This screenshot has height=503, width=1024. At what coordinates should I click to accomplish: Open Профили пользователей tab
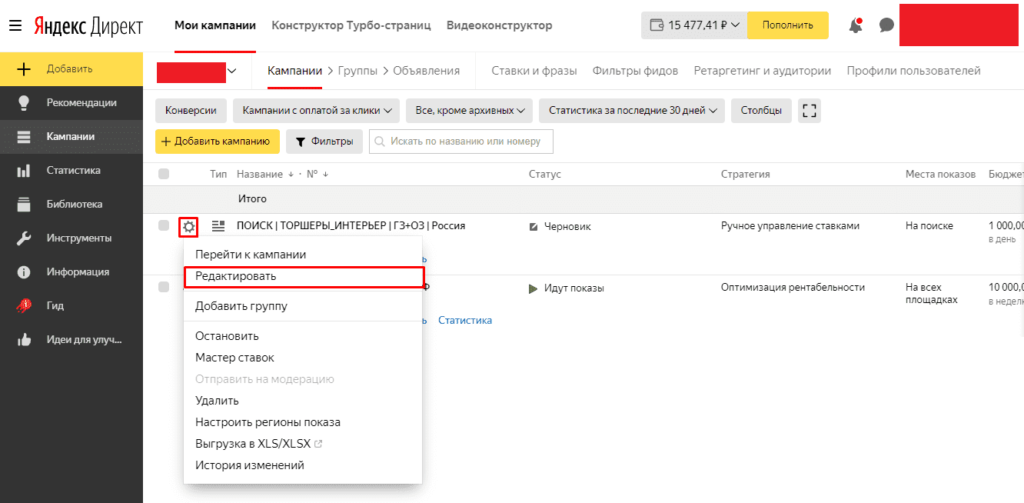(x=914, y=71)
